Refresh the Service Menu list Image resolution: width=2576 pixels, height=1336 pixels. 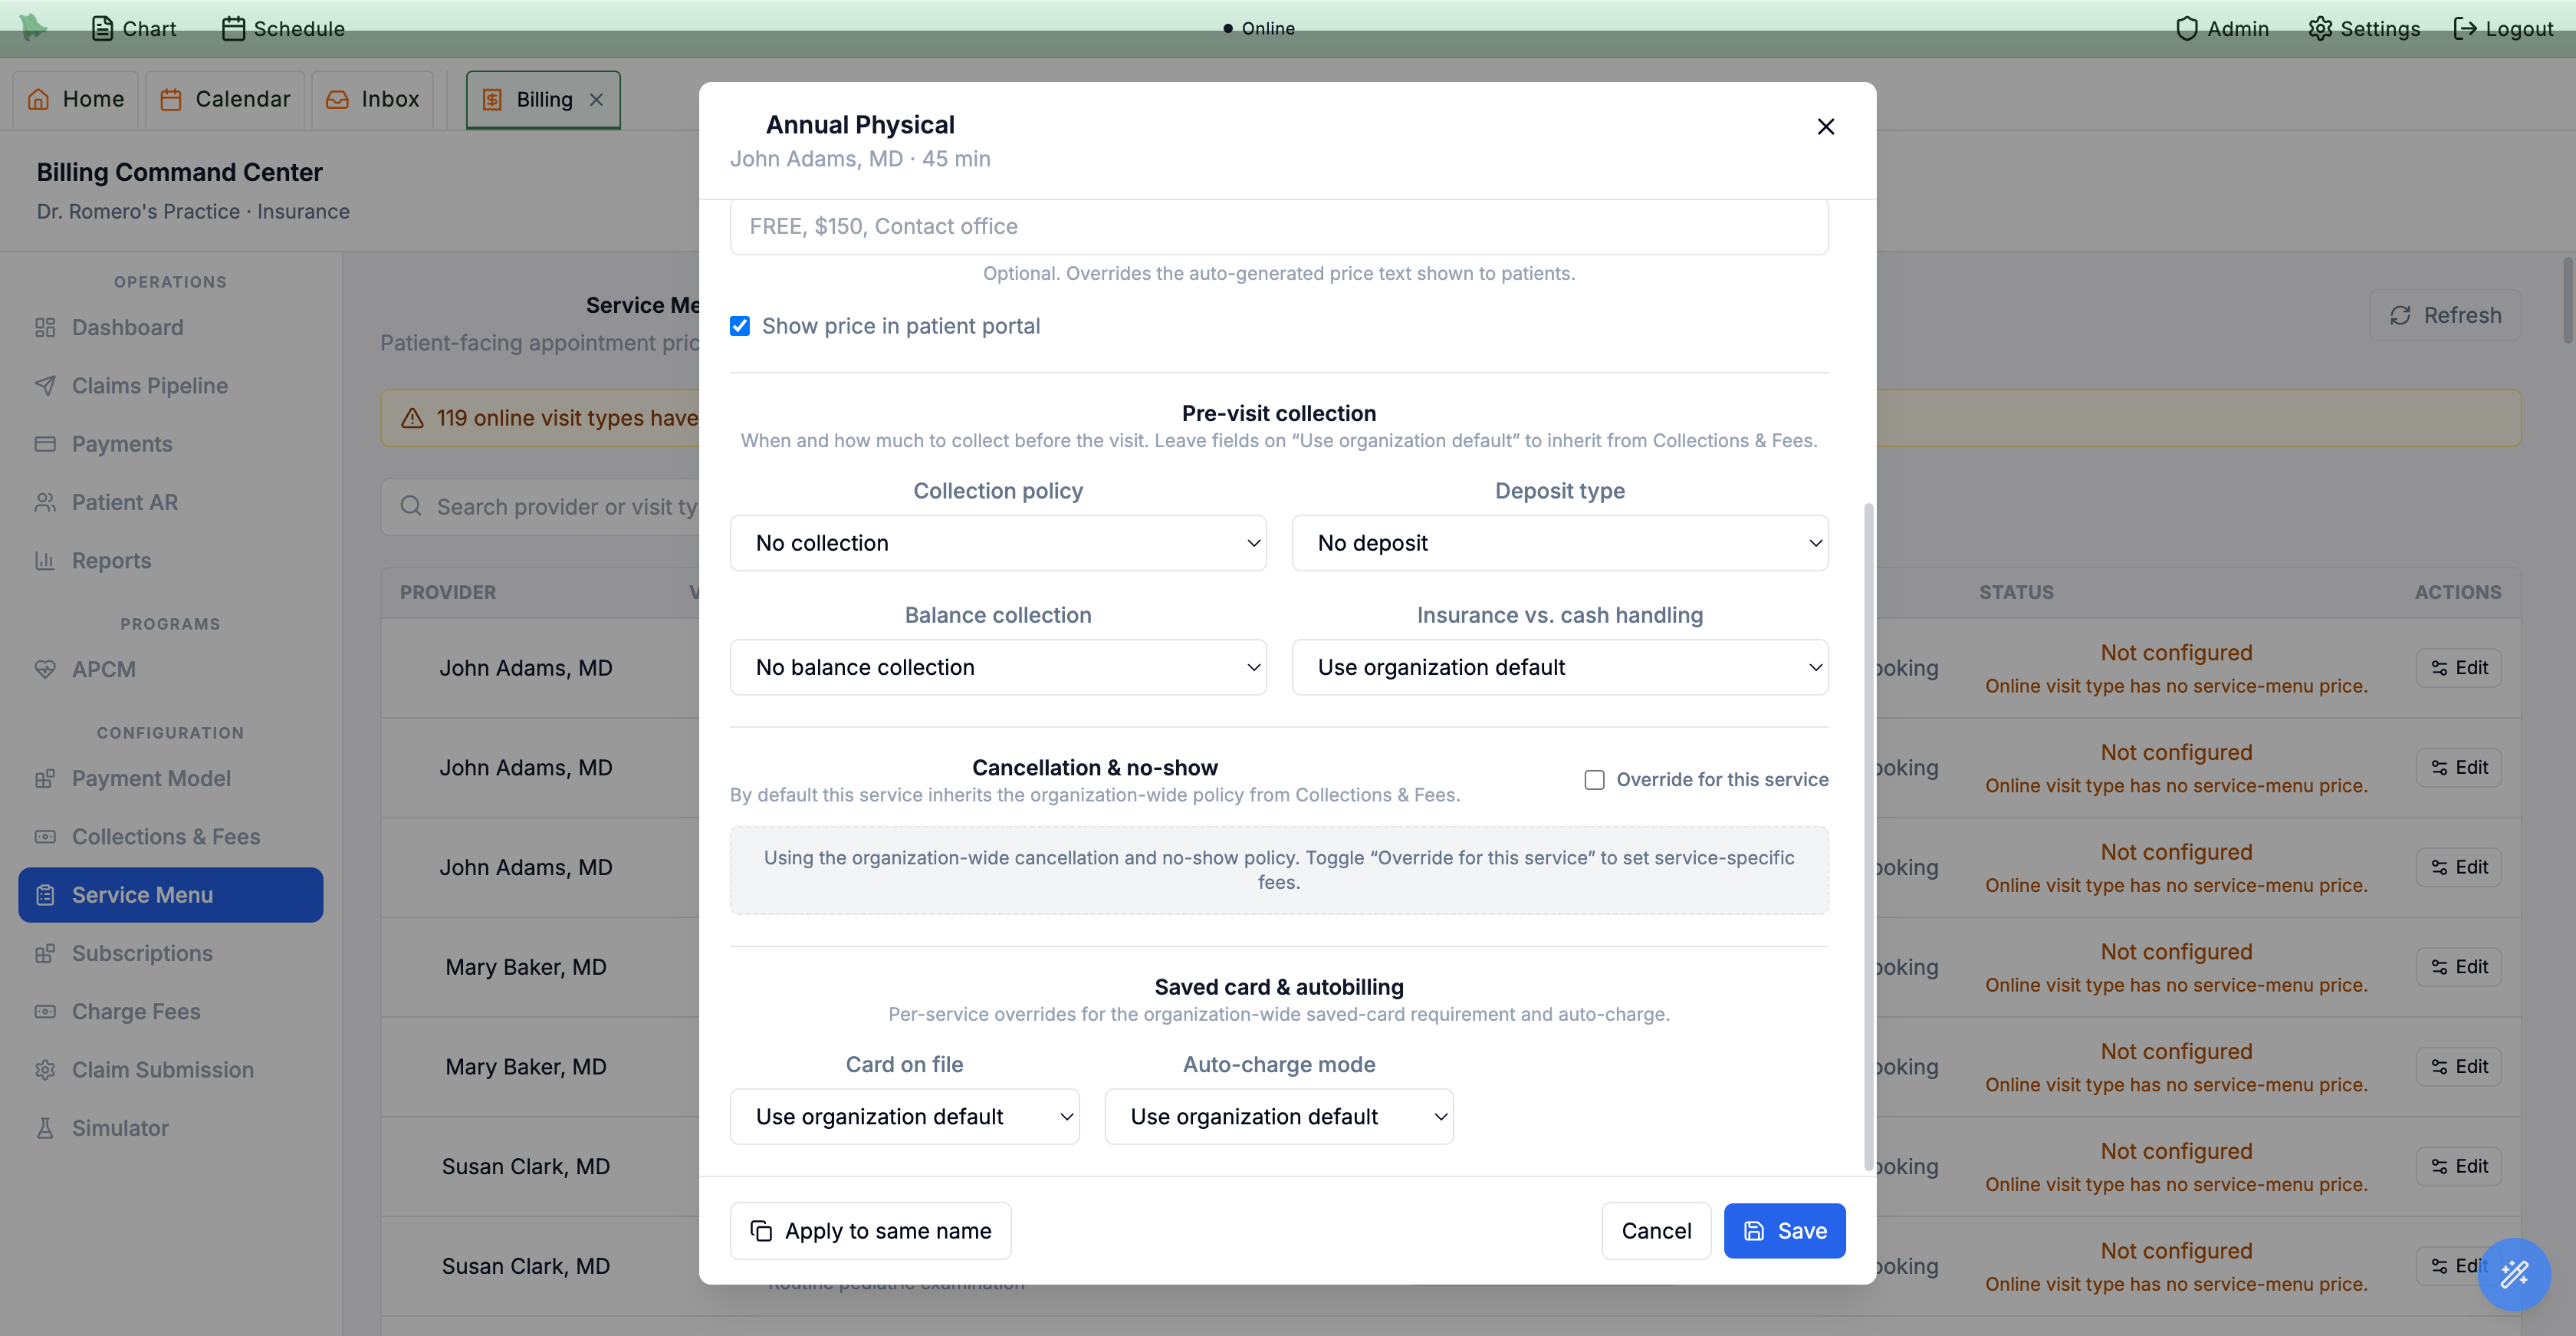point(2445,315)
